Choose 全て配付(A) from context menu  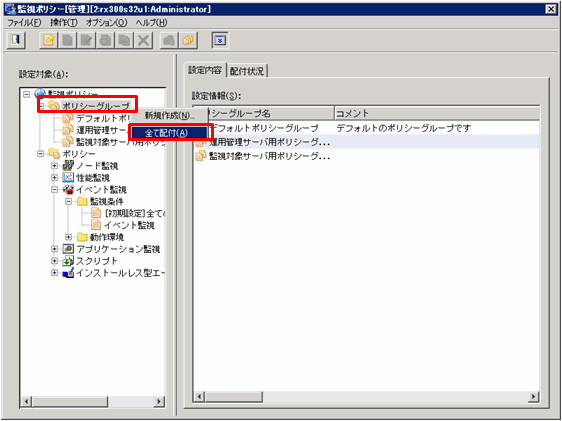169,133
